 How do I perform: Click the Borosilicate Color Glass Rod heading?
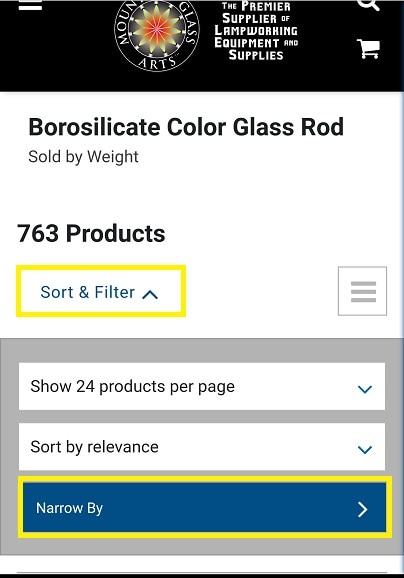(x=186, y=127)
